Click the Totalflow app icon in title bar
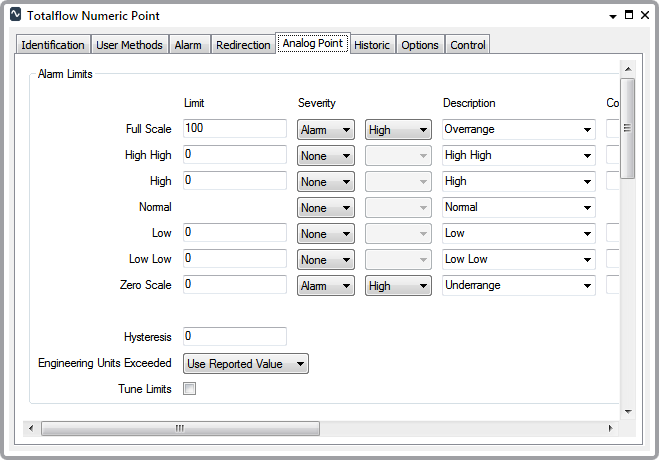659x460 pixels. (x=15, y=16)
